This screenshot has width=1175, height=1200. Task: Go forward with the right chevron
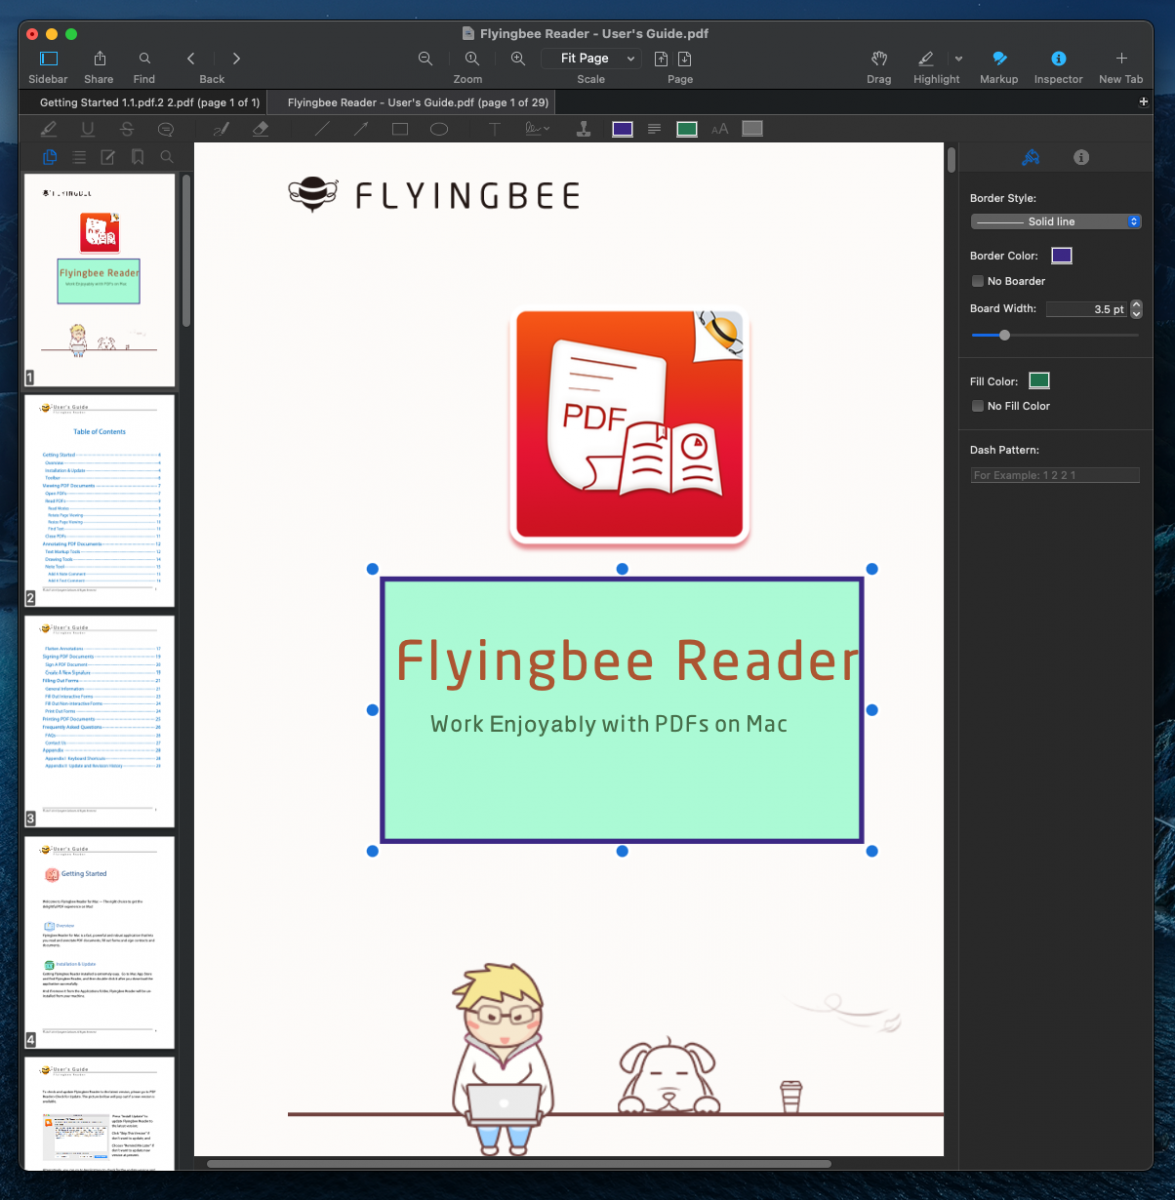click(236, 59)
